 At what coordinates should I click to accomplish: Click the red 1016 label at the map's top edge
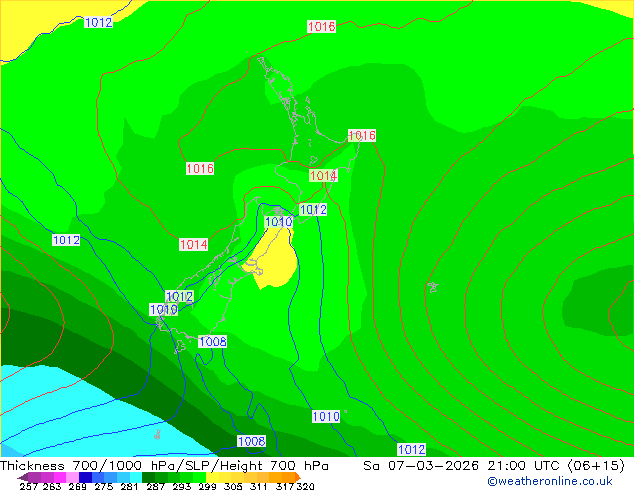click(x=321, y=26)
